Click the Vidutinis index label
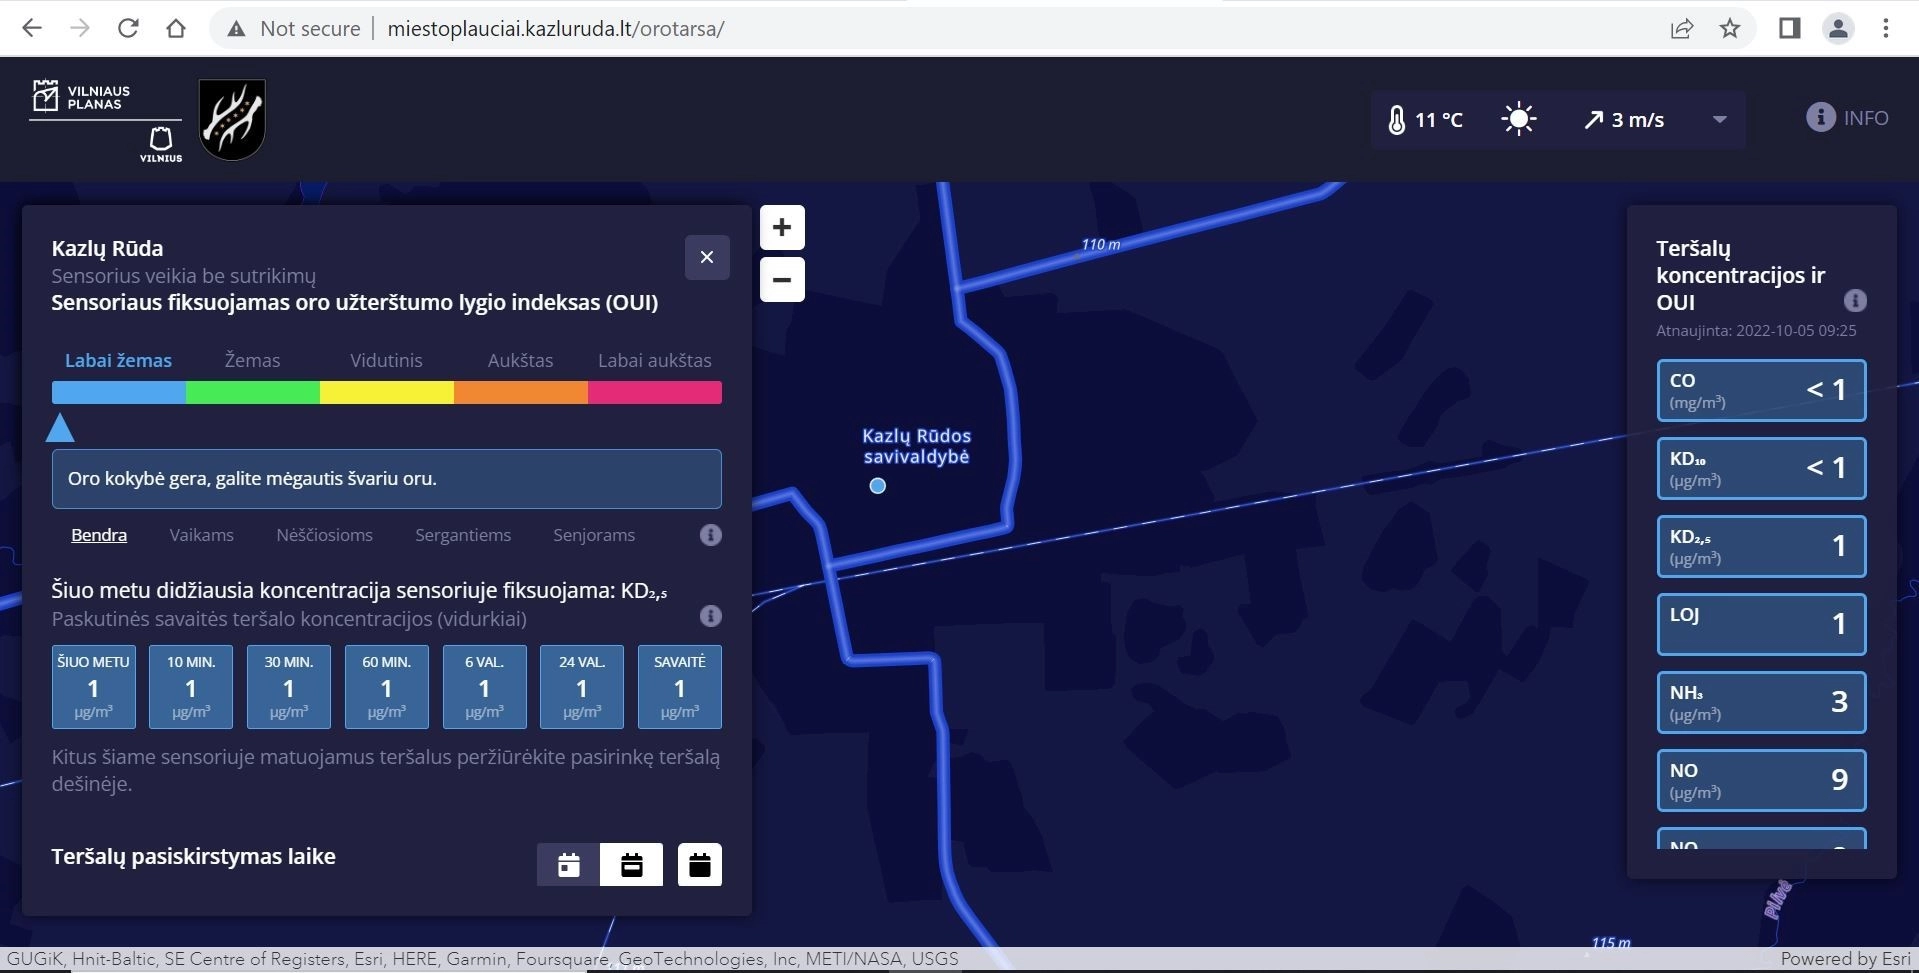Screen dimensions: 1919x973 click(x=386, y=360)
